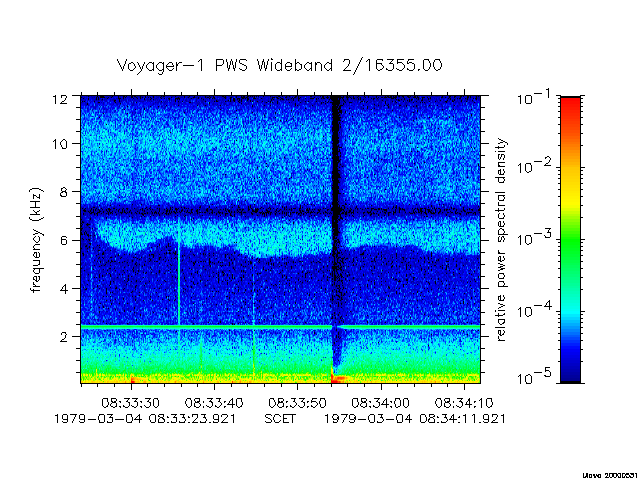Screen dimensions: 640x480
Task: Select the 2 frequency tick label
Action: pyautogui.click(x=63, y=337)
